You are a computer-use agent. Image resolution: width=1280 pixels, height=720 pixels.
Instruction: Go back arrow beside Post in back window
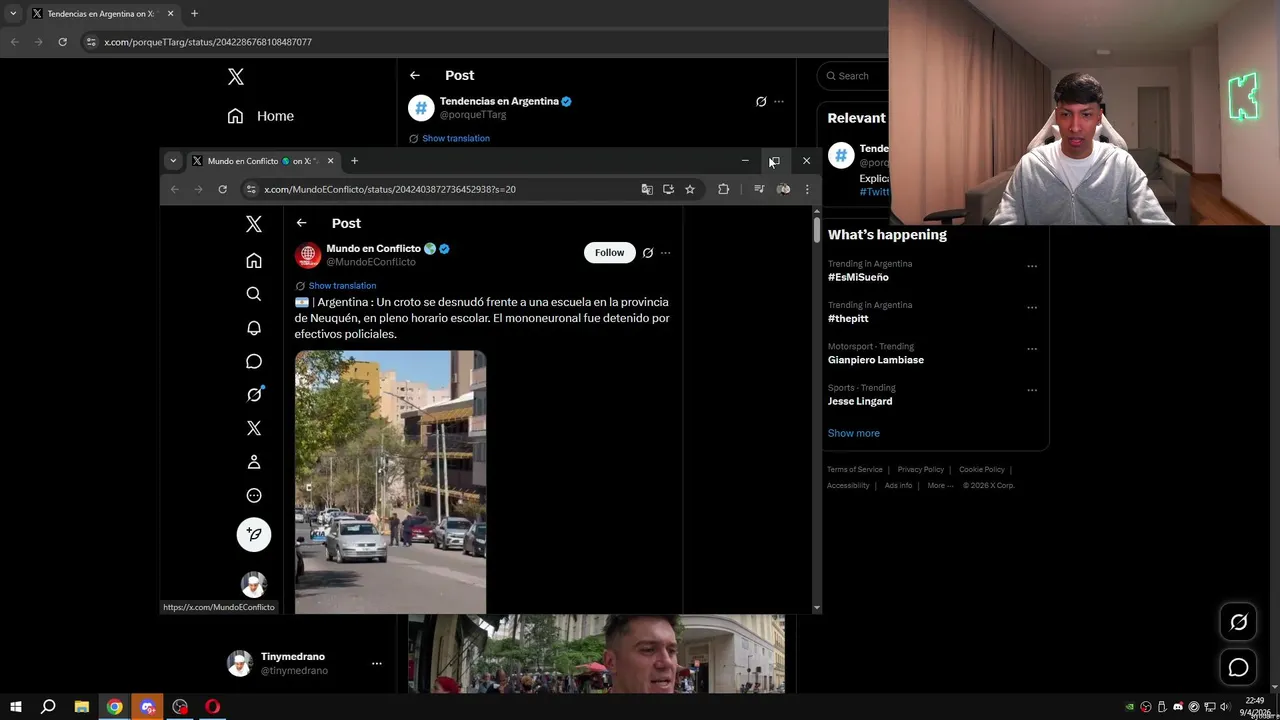coord(415,75)
